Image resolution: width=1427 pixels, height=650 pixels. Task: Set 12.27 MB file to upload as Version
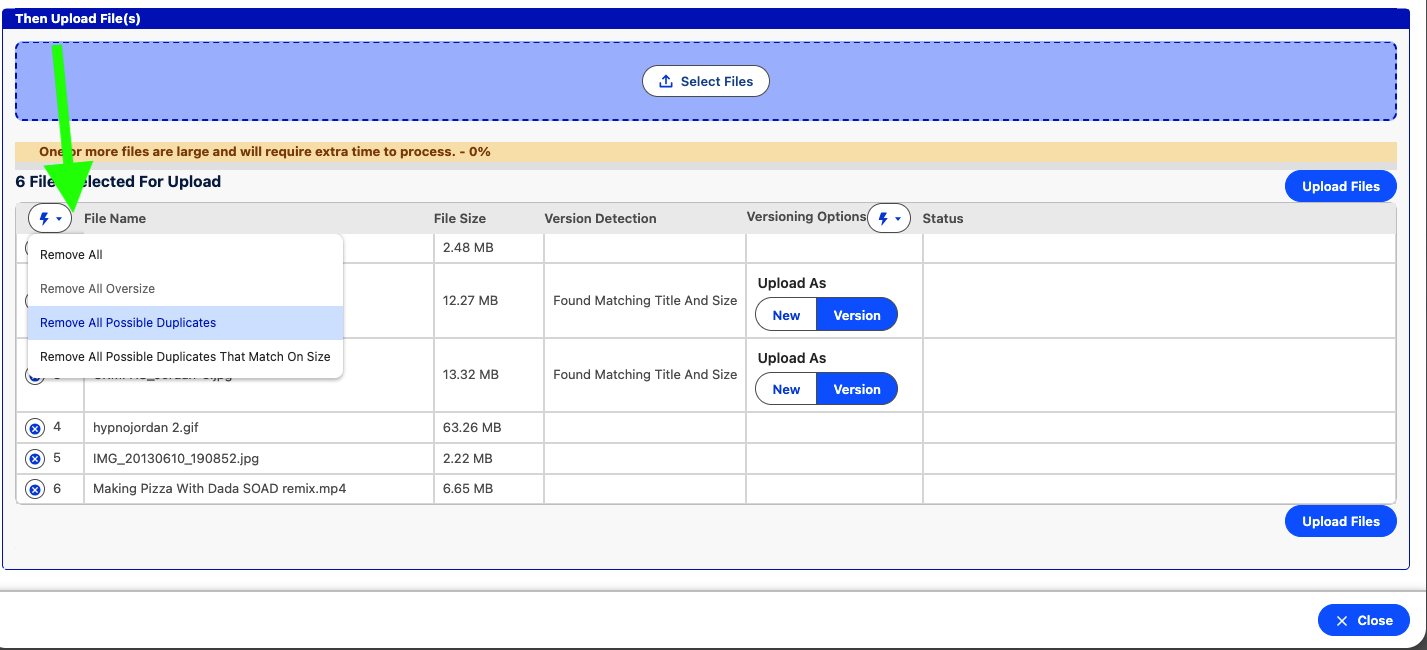click(x=857, y=315)
